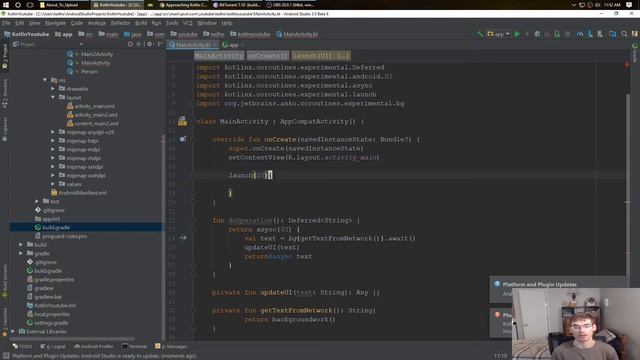Expand External Libraries node

pyautogui.click(x=13, y=331)
